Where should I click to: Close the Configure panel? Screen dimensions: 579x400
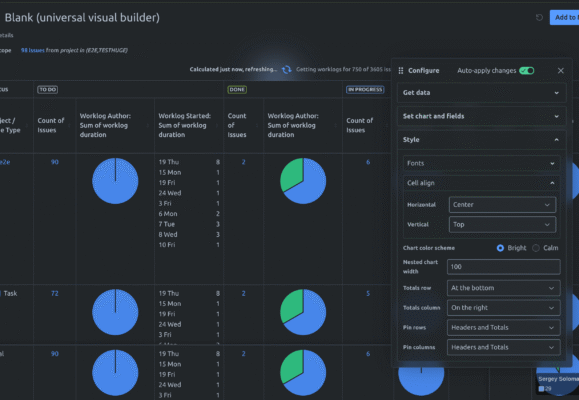coord(561,71)
